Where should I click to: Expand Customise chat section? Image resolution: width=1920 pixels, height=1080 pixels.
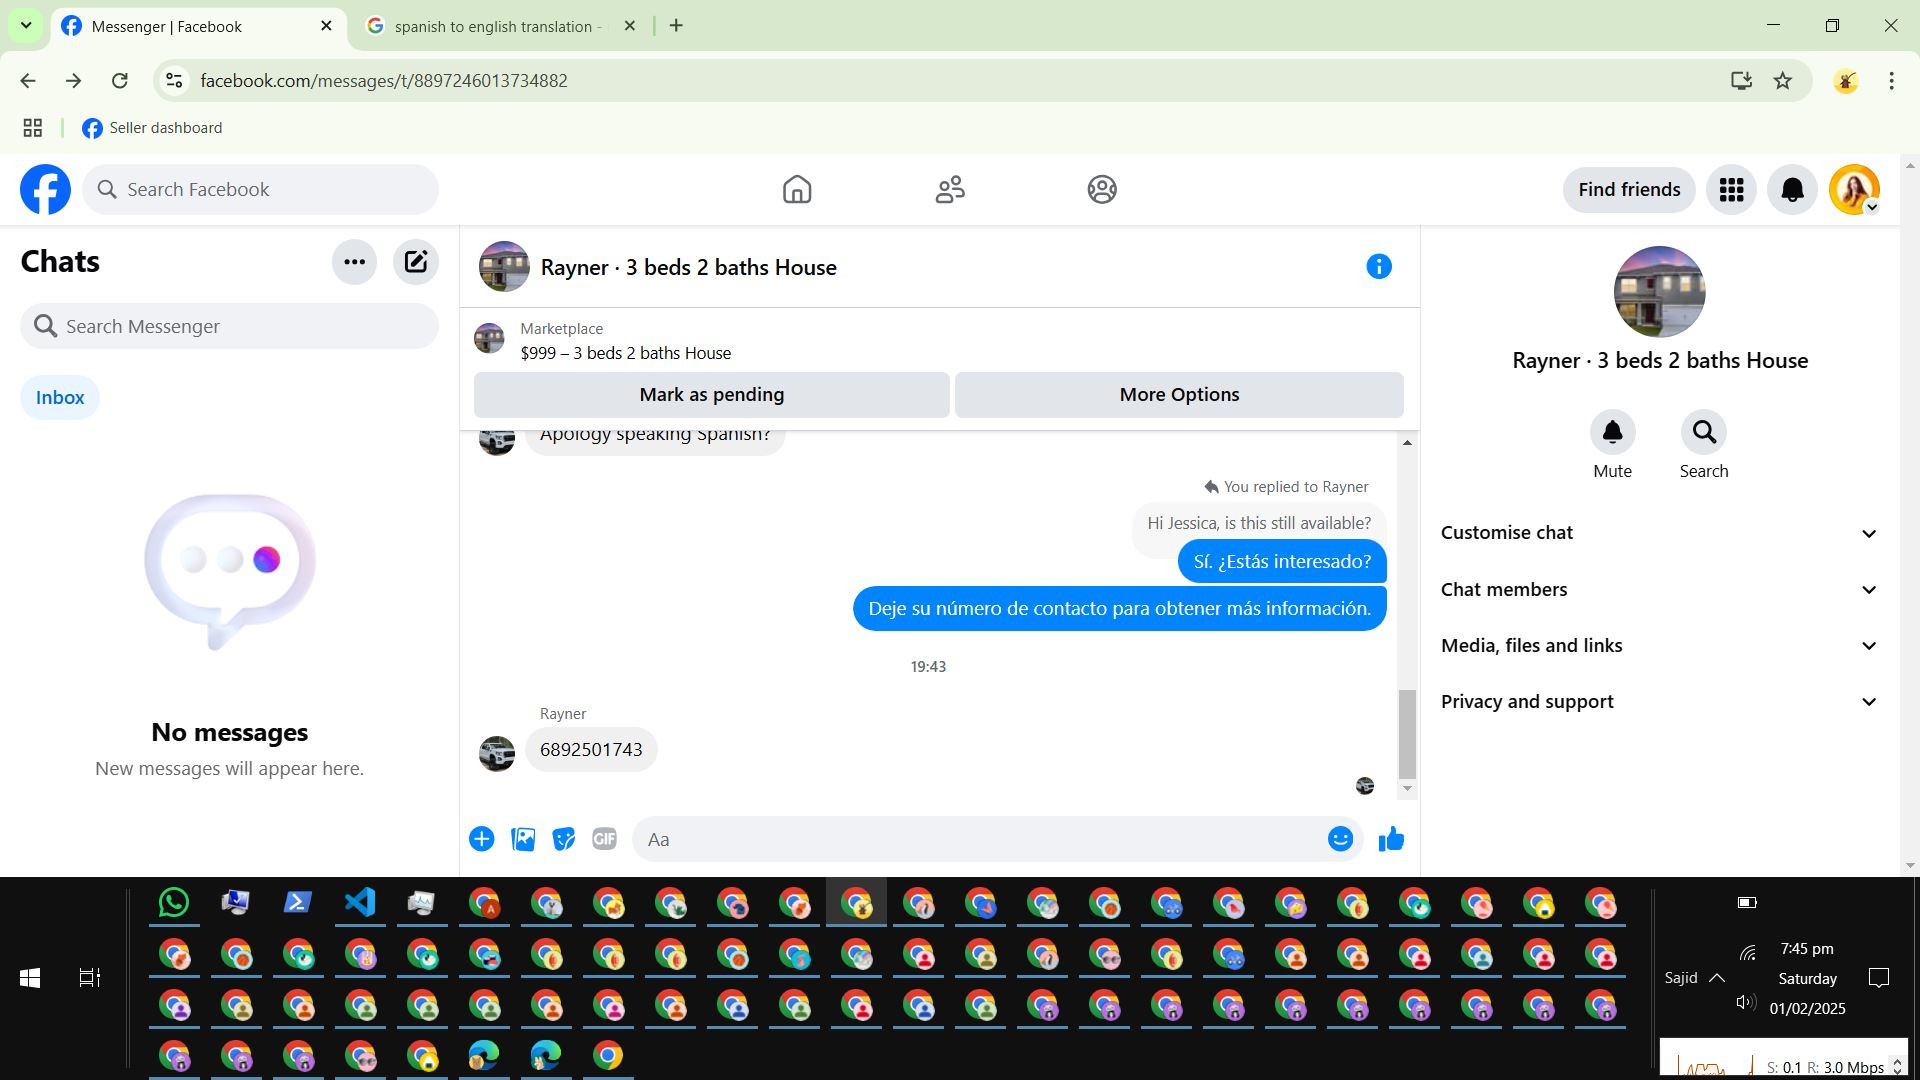tap(1658, 533)
